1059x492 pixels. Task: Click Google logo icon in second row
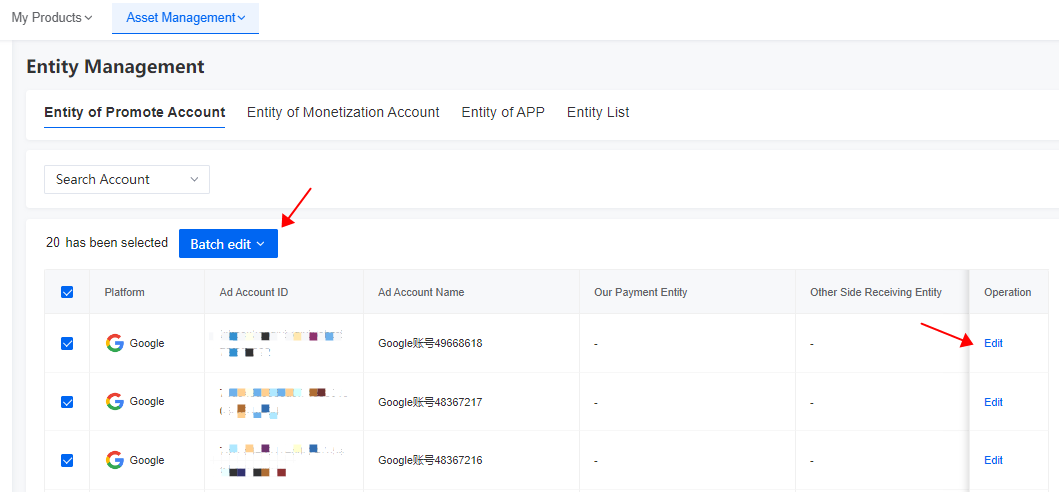click(x=115, y=401)
